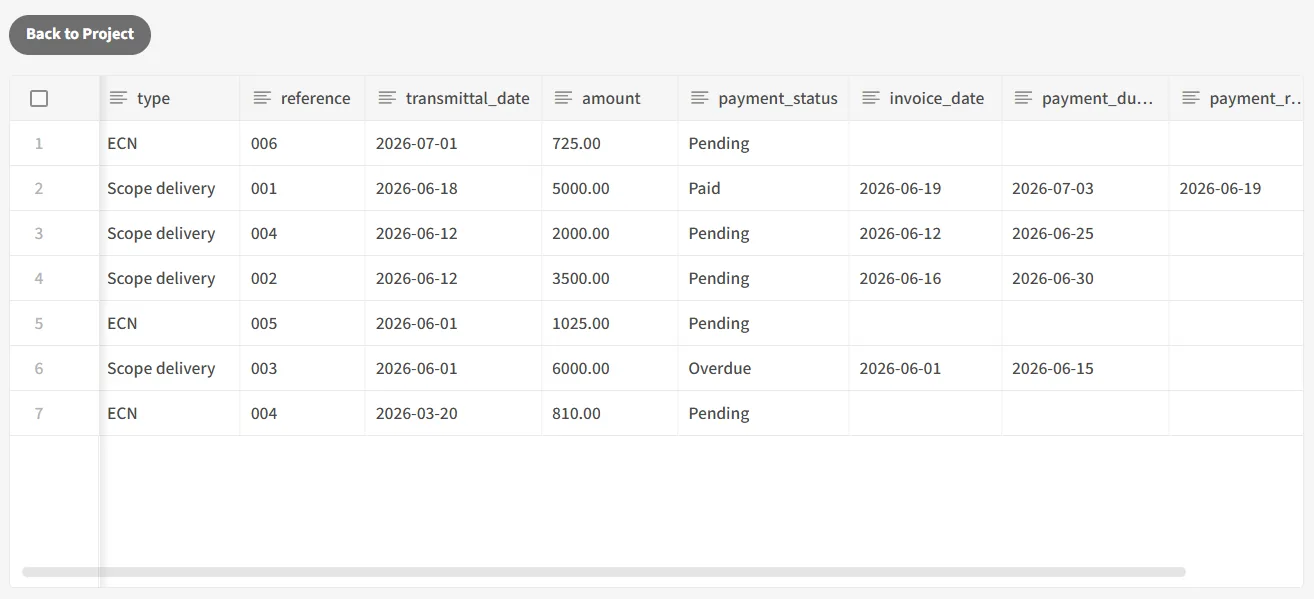
Task: Click invoice date 2026-06-01
Action: click(x=926, y=368)
